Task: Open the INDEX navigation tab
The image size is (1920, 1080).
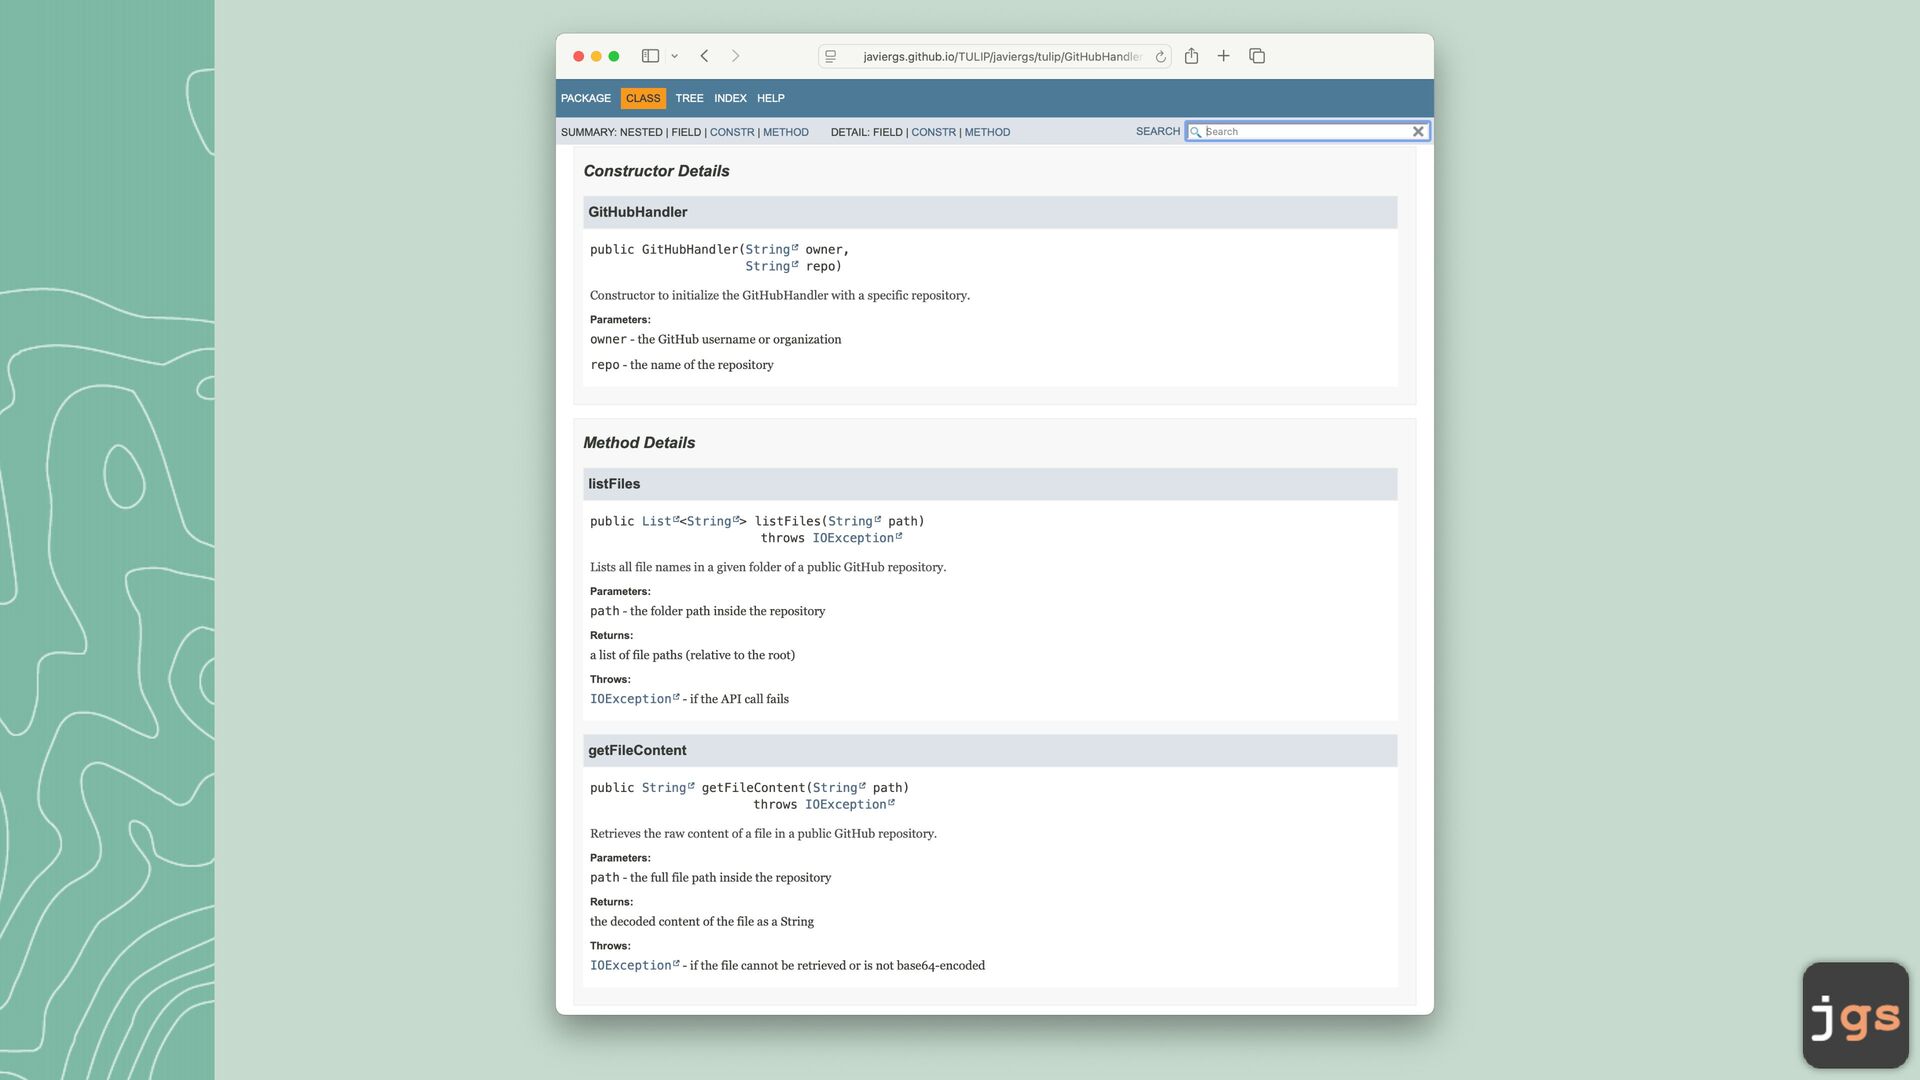Action: tap(730, 98)
